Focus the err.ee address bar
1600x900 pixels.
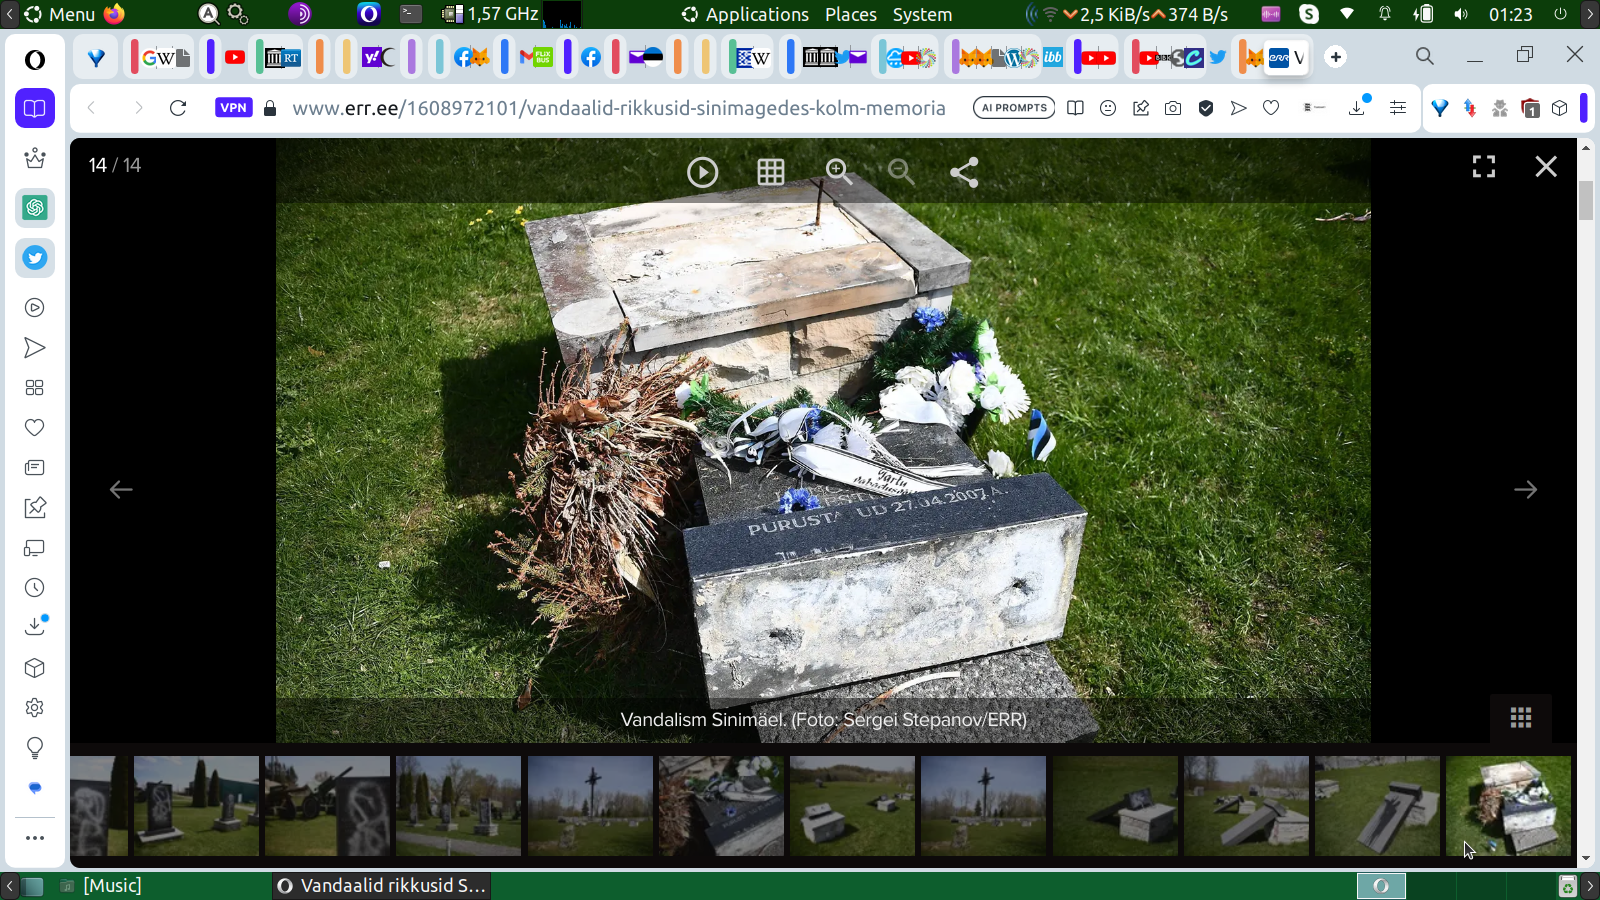(619, 108)
